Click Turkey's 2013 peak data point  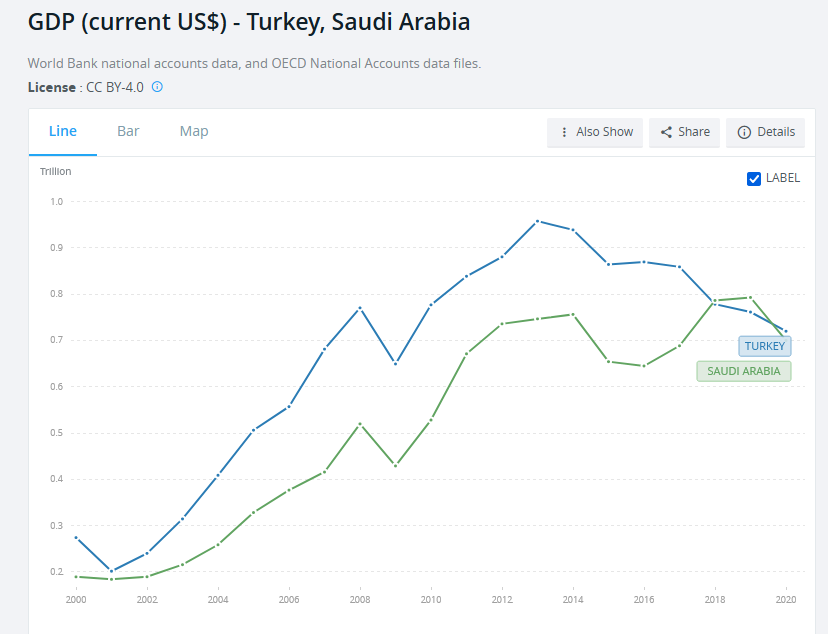(537, 221)
